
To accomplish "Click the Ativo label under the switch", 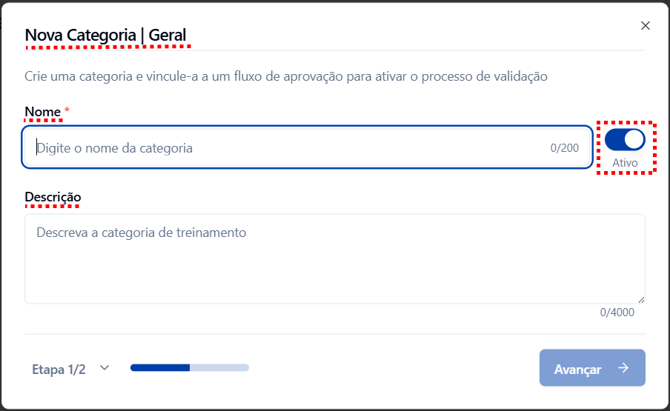I will click(x=625, y=162).
